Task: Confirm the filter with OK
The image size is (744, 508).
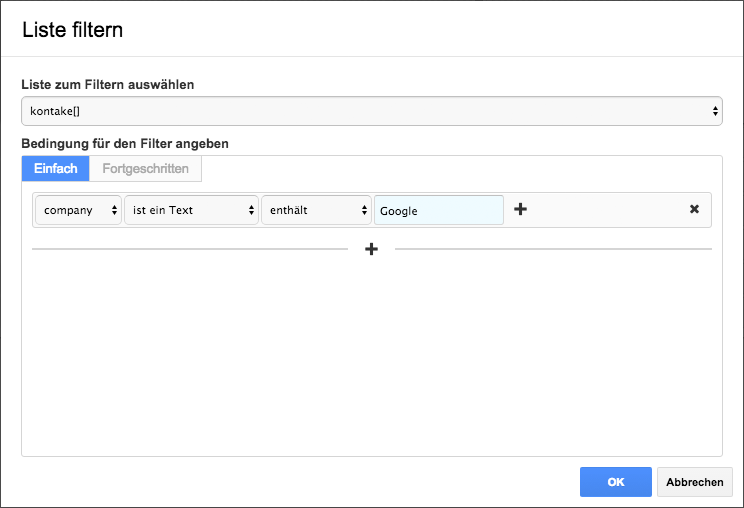Action: tap(616, 482)
